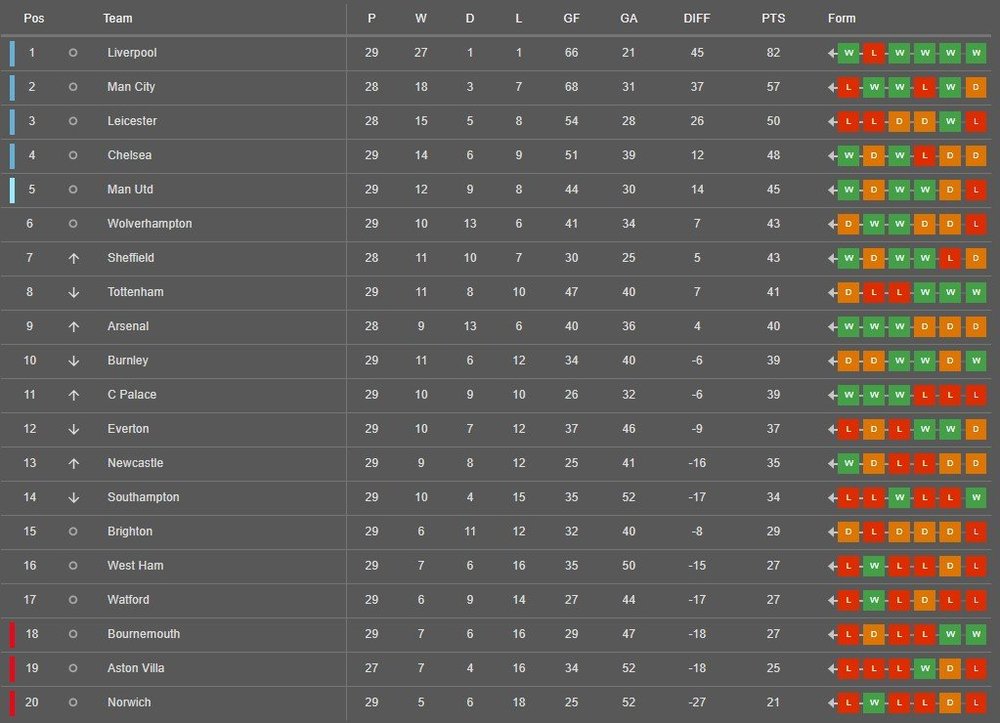
Task: Sort table by DIFF column header
Action: (696, 18)
